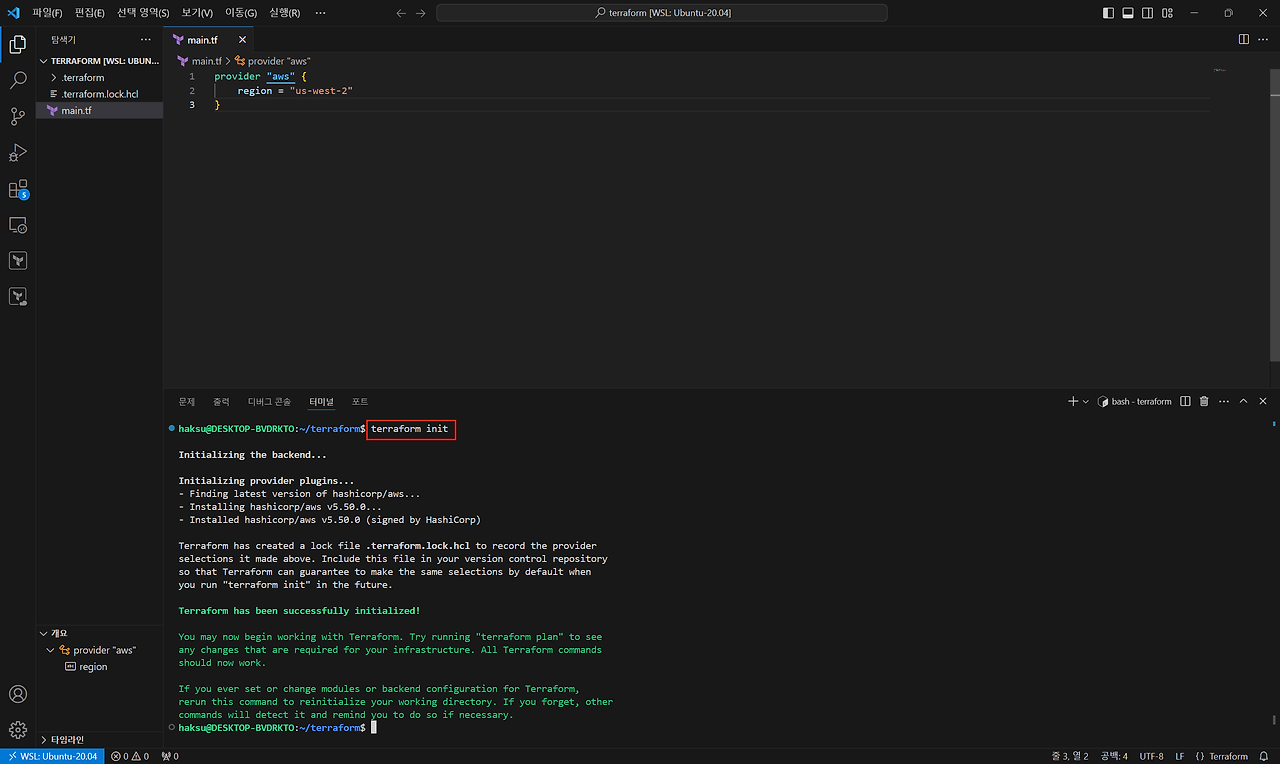
Task: Select the Terraform language mode button
Action: 1222,756
